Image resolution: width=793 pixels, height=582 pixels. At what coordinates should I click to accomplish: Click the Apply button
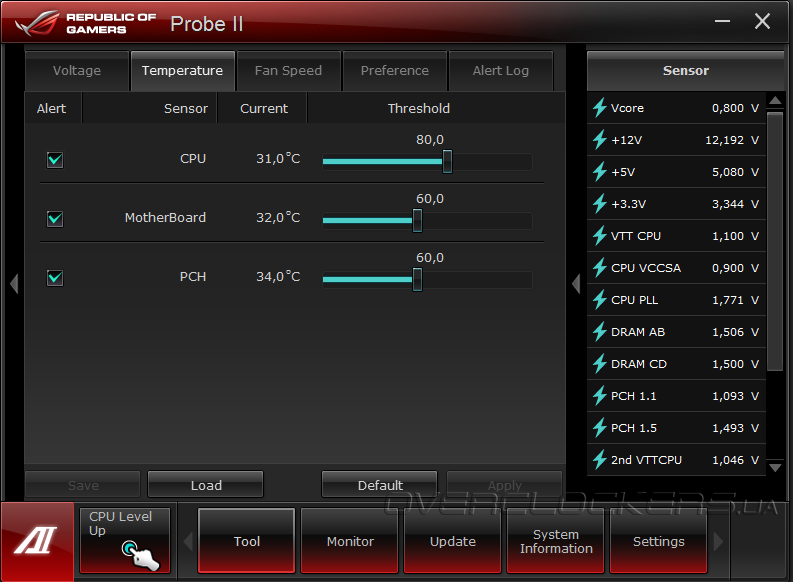504,485
